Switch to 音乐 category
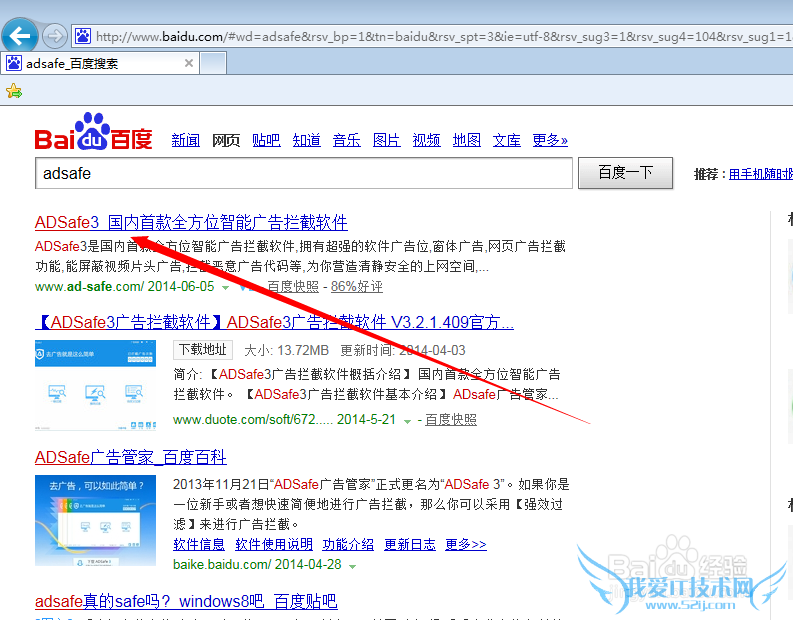 click(346, 140)
